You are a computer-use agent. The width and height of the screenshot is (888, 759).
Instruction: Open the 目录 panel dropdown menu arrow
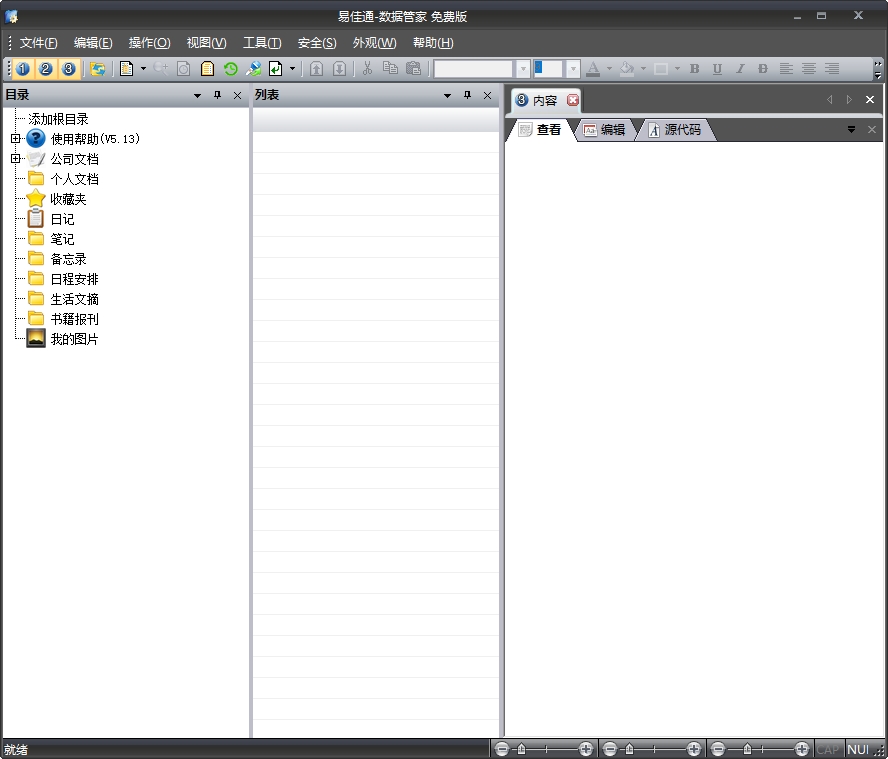click(x=197, y=96)
